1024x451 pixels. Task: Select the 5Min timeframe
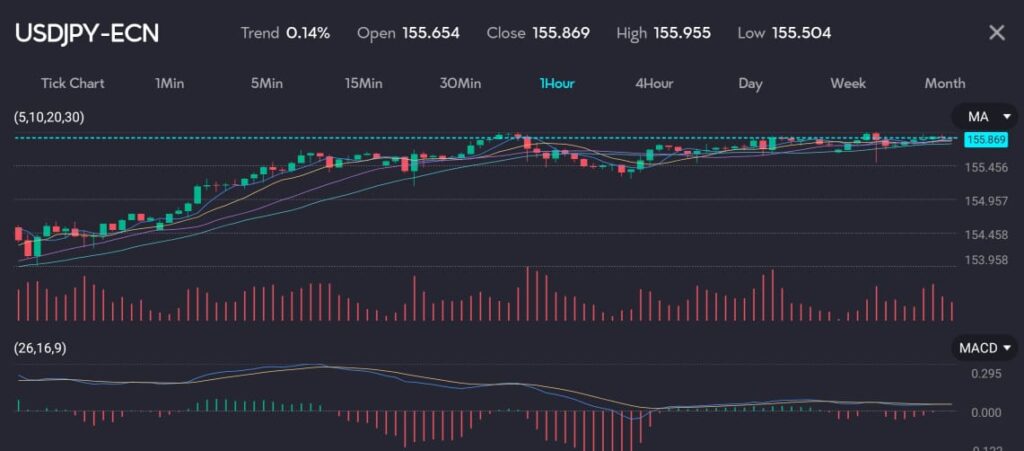(266, 83)
